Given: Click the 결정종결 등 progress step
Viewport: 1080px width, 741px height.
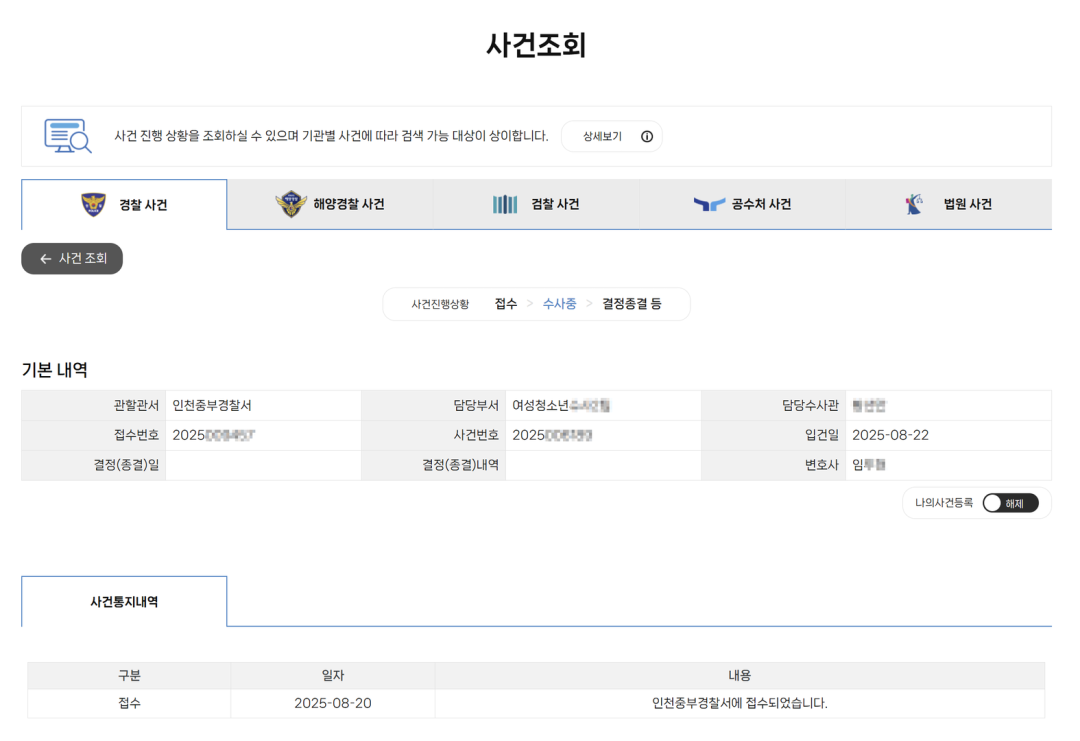Looking at the screenshot, I should pos(631,304).
